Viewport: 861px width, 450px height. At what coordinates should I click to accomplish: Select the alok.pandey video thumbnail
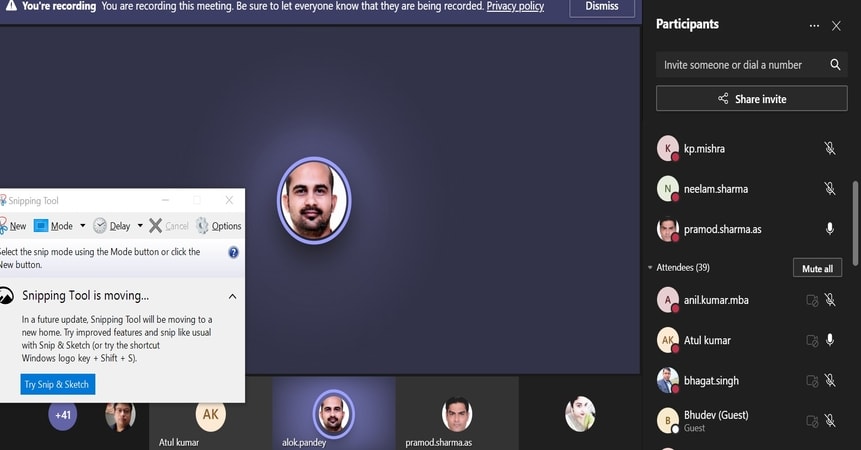coord(333,413)
